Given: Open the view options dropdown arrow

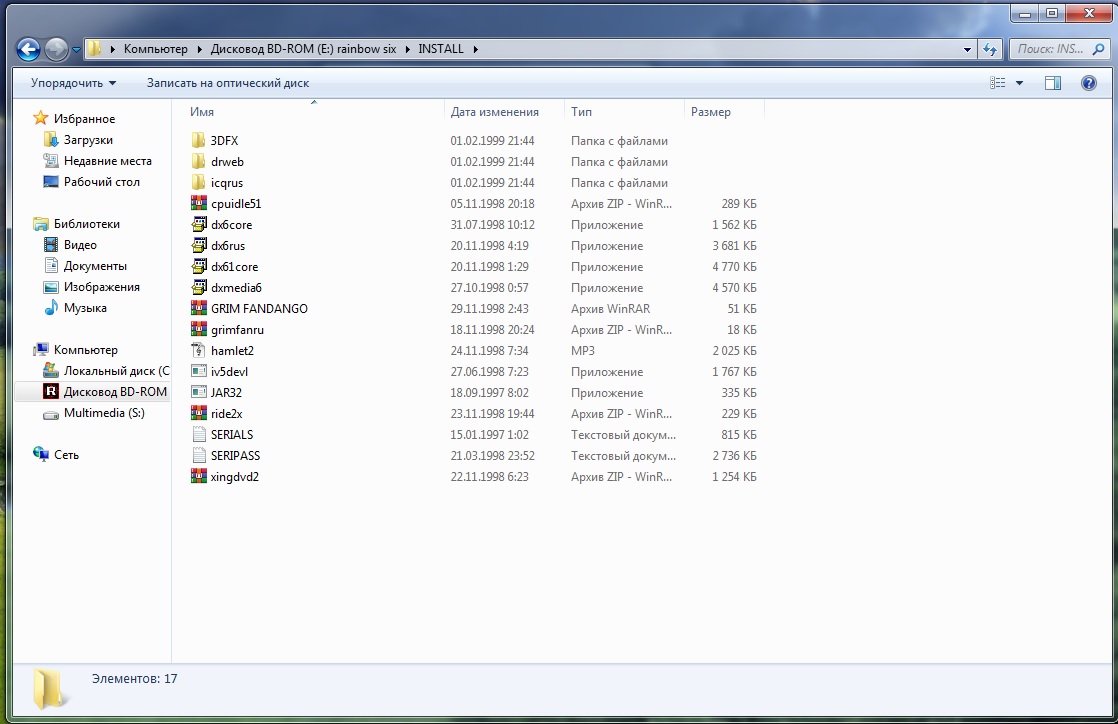Looking at the screenshot, I should click(x=1019, y=83).
